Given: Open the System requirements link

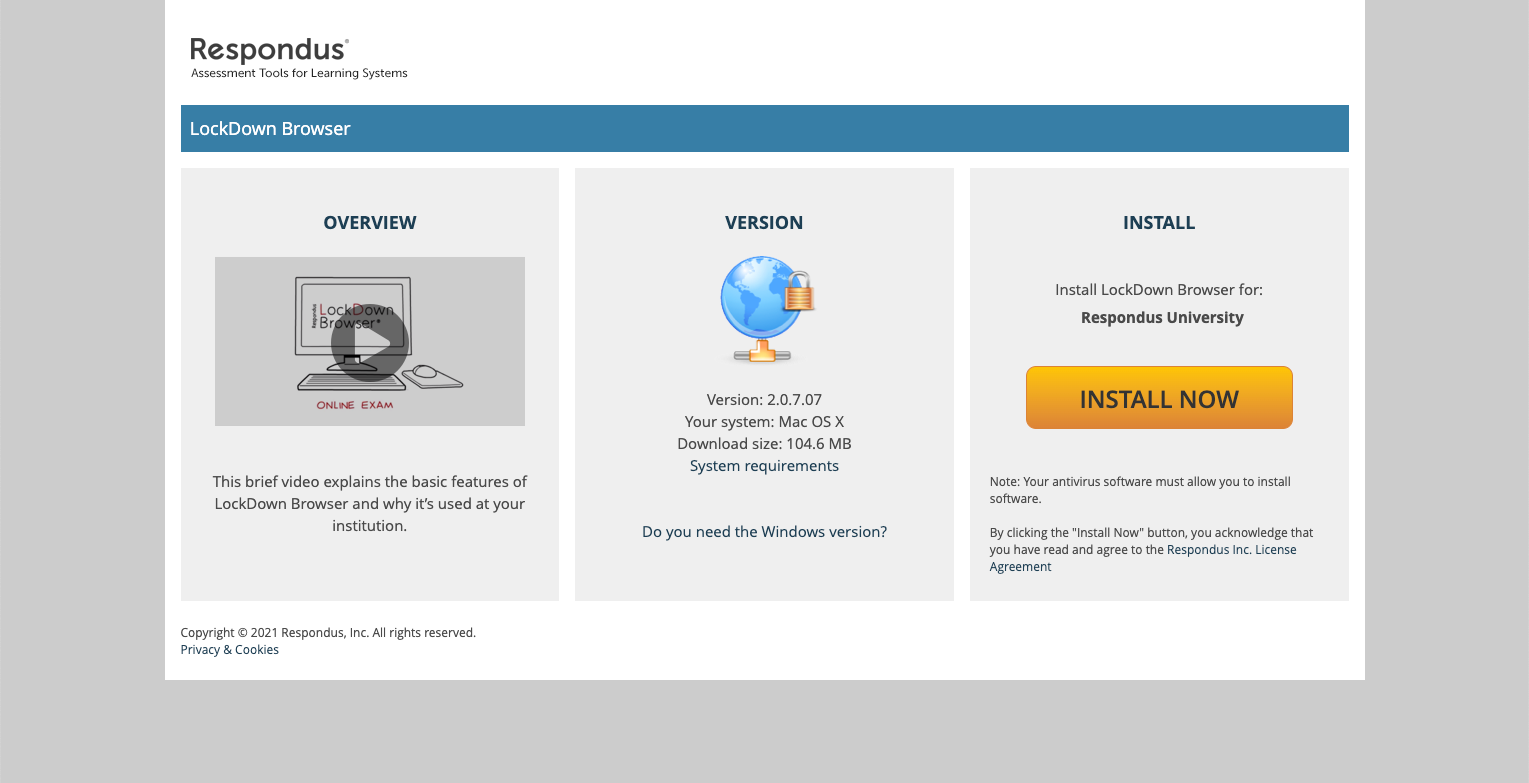Looking at the screenshot, I should 764,465.
